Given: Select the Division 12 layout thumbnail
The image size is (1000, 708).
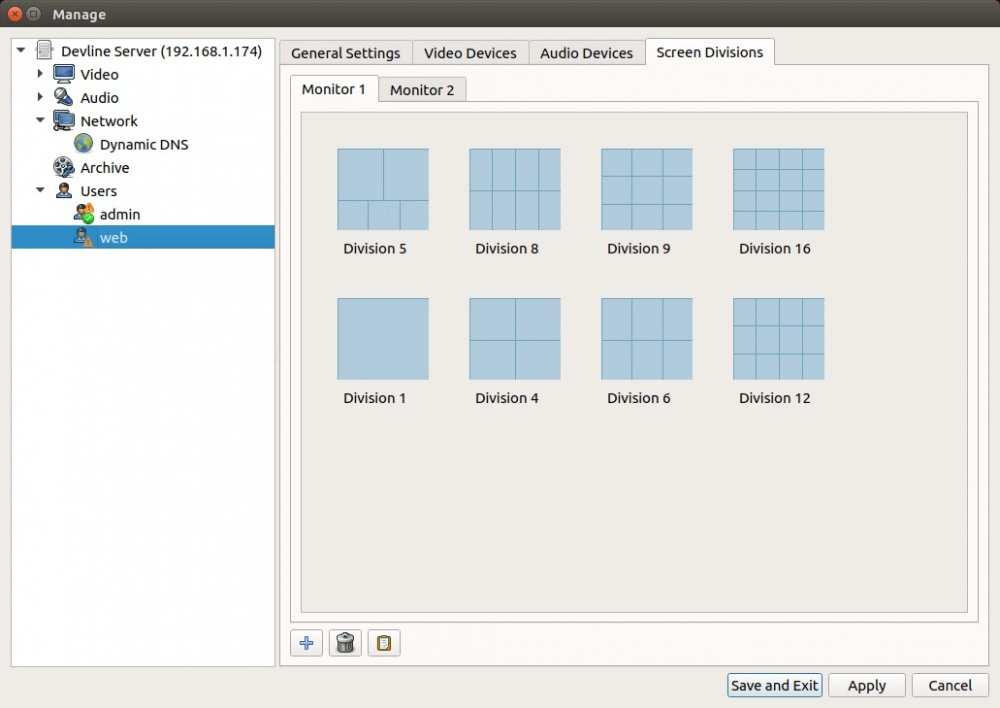Looking at the screenshot, I should click(x=779, y=339).
